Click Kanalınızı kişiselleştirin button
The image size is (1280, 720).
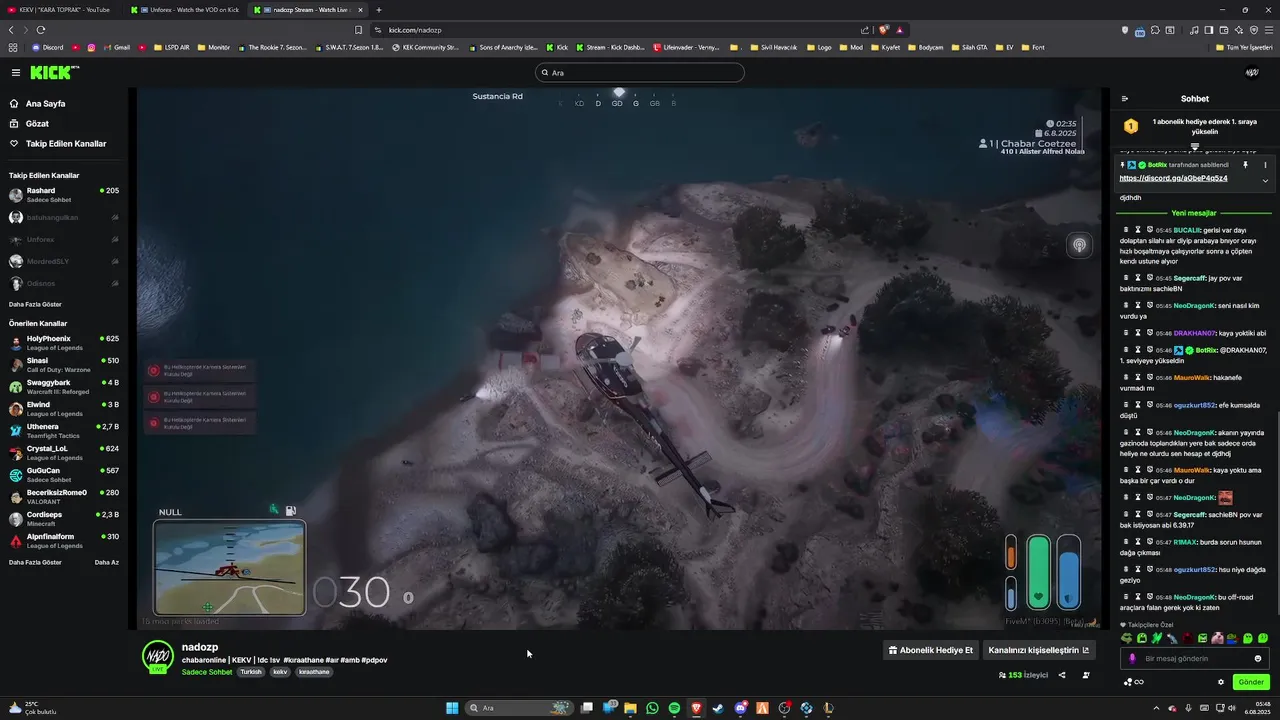(1039, 650)
